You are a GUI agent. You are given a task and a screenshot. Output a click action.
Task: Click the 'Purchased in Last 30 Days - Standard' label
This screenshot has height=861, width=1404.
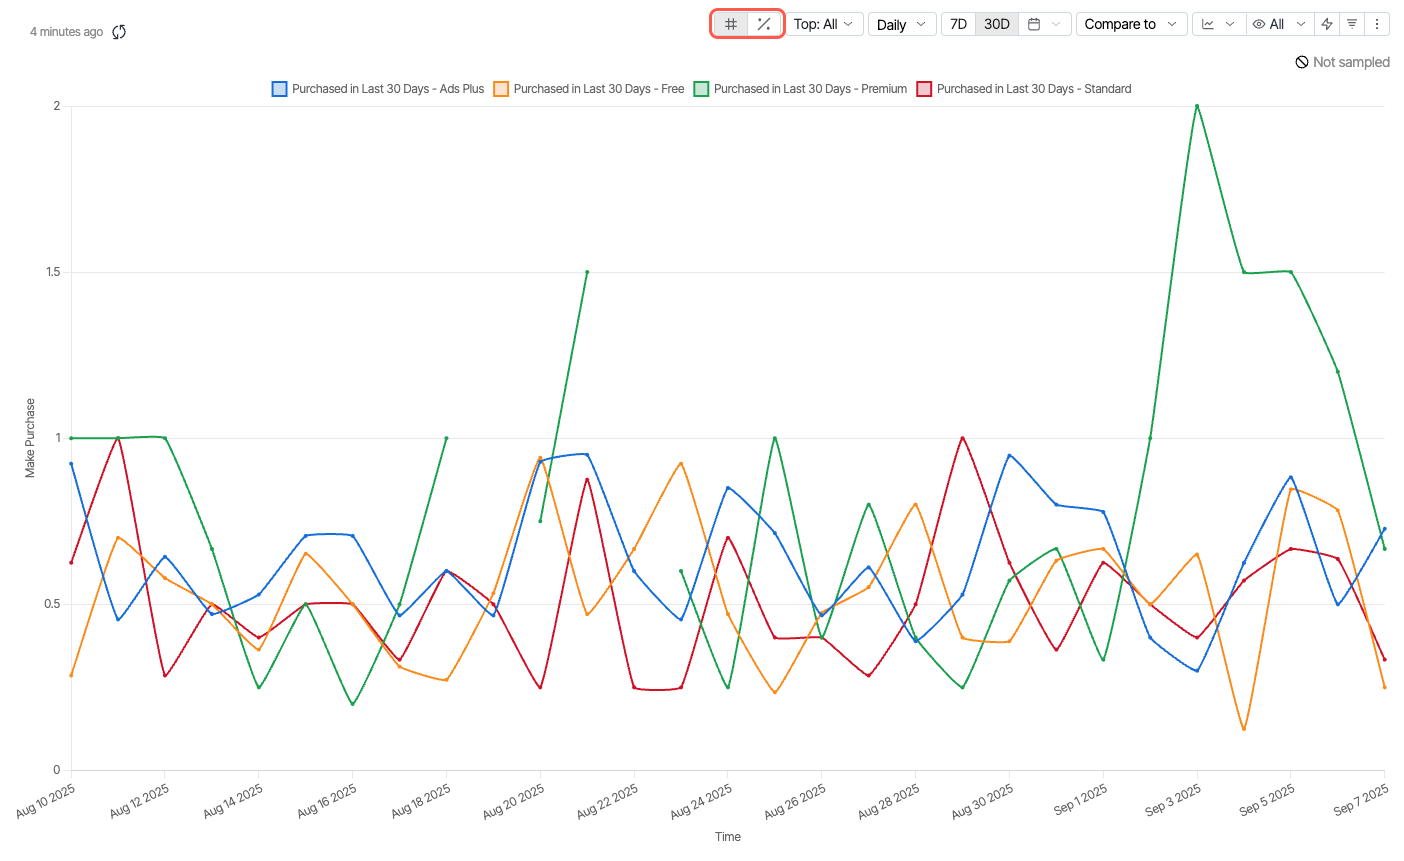[1034, 89]
